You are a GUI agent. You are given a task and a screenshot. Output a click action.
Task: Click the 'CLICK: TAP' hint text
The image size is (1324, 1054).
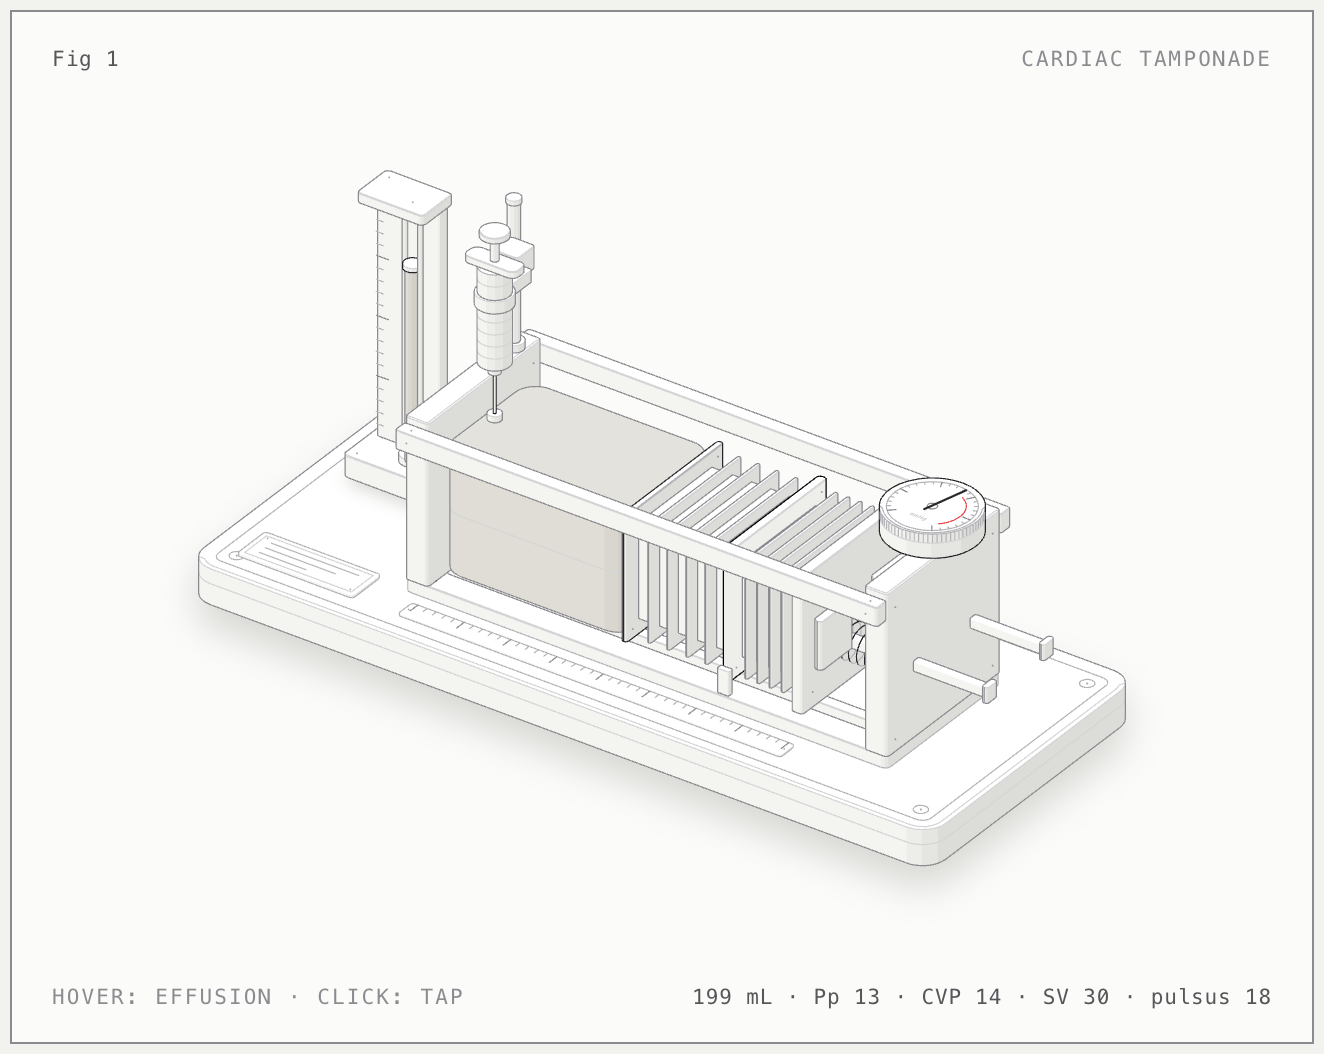click(390, 996)
